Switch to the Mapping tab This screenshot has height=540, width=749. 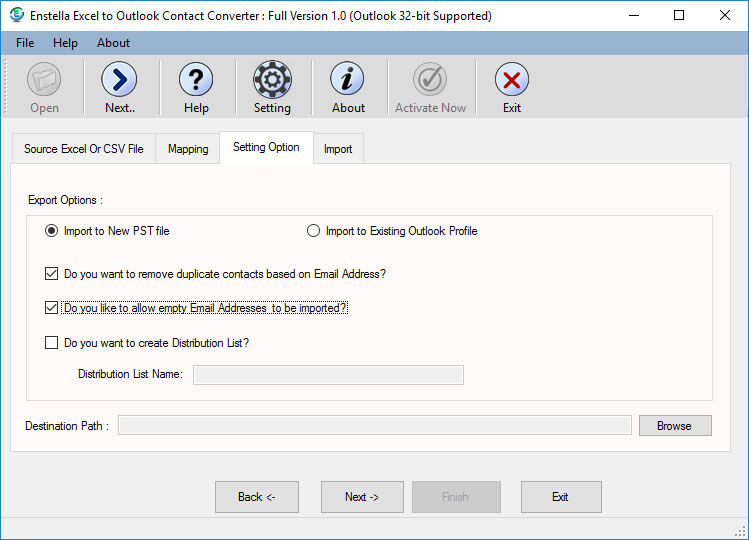(x=188, y=149)
